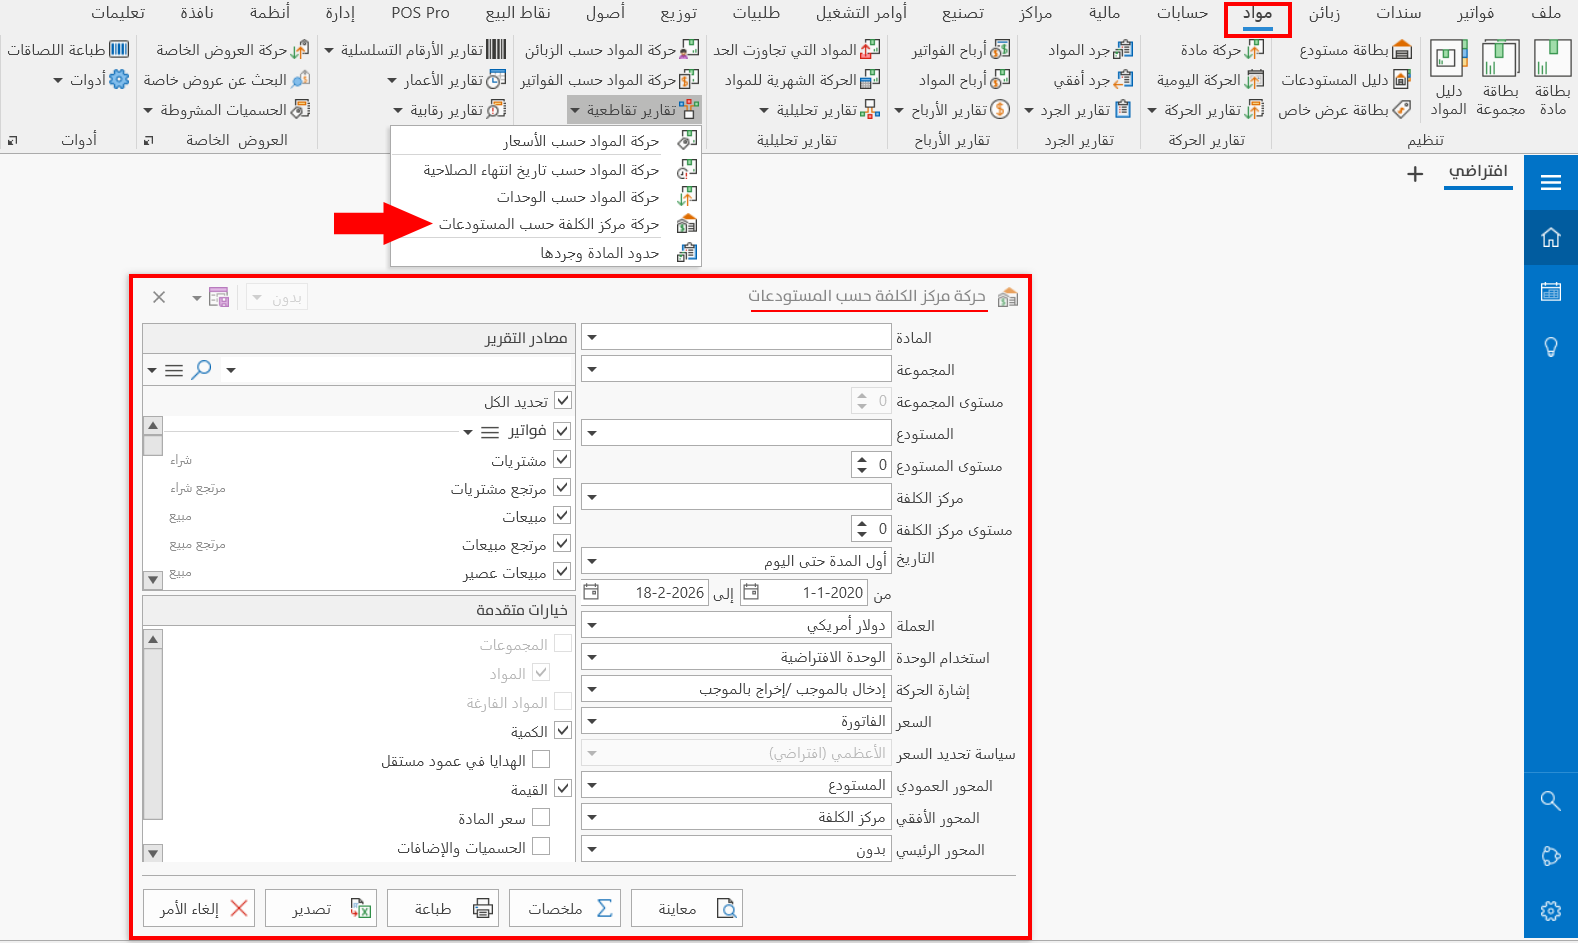The image size is (1578, 943).
Task: Click the lightbulb icon in sidebar
Action: tap(1551, 347)
